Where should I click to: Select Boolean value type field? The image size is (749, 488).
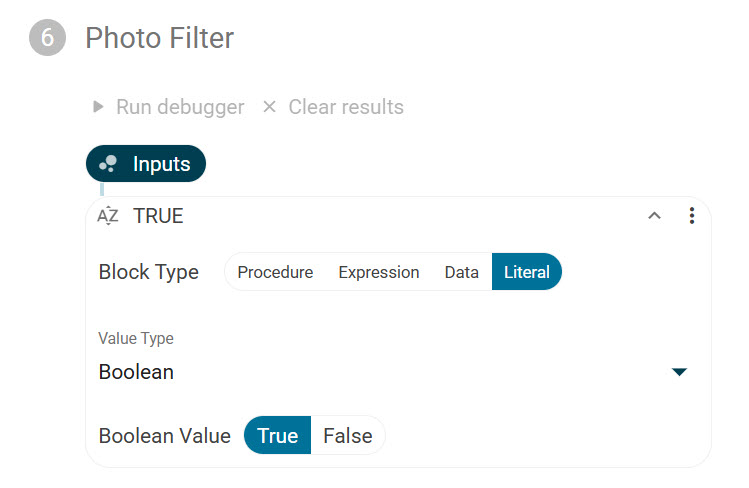[380, 372]
